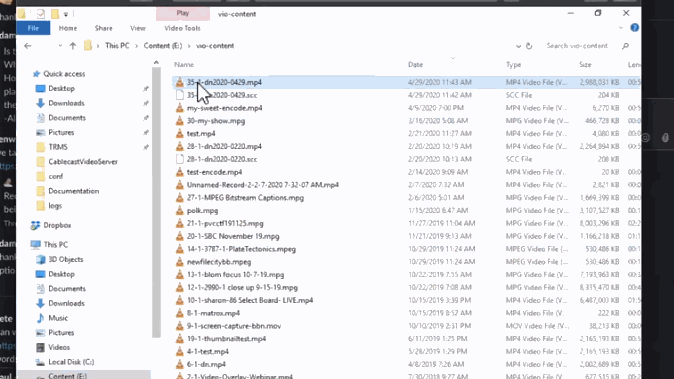Open the File ribbon tab
Image resolution: width=674 pixels, height=379 pixels.
click(33, 28)
